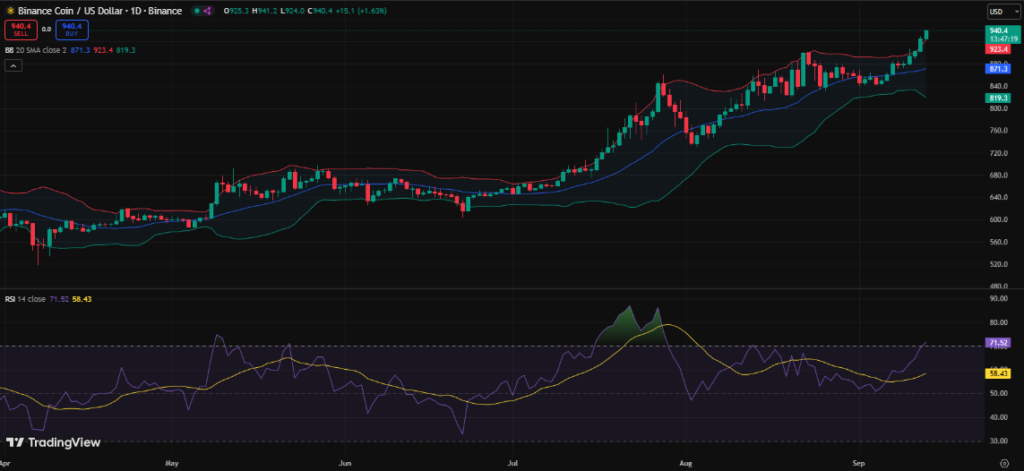This screenshot has height=471, width=1024.
Task: Collapse the indicator legend with chevron button
Action: (14, 65)
